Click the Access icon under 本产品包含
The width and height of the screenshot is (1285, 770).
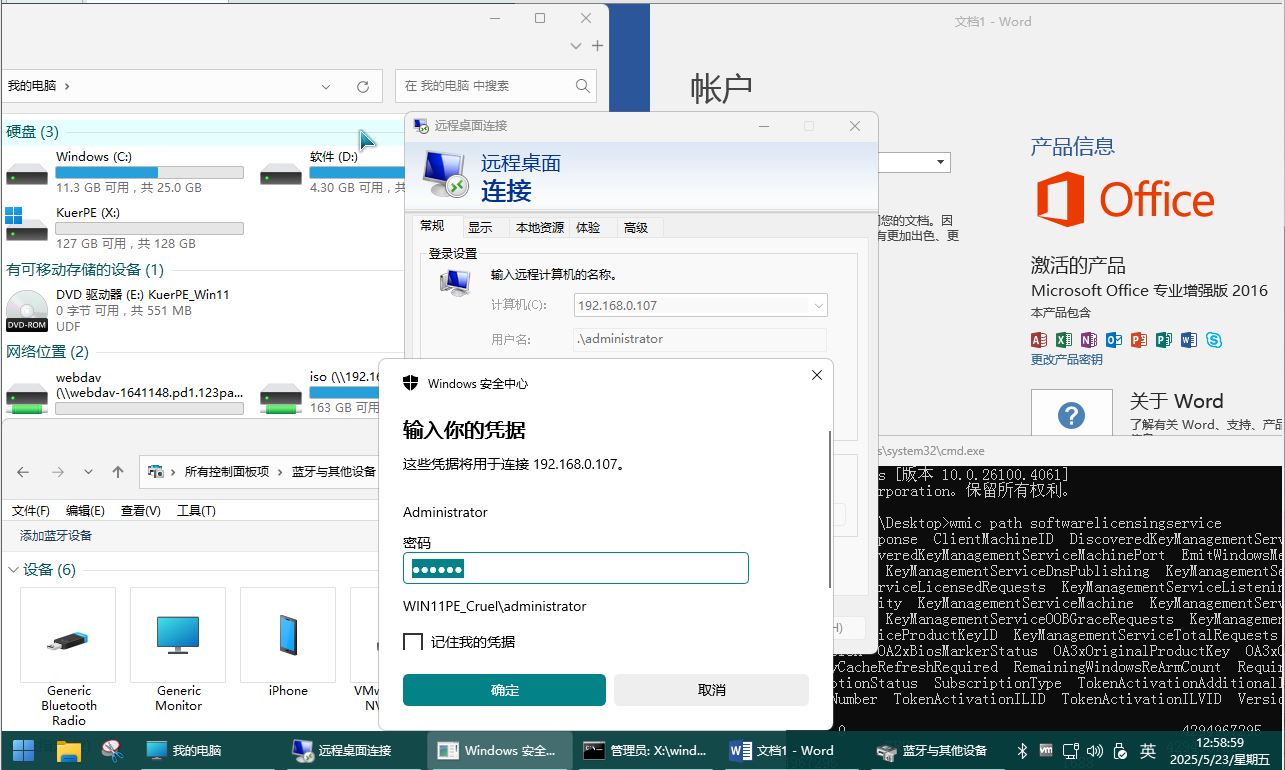click(x=1039, y=340)
